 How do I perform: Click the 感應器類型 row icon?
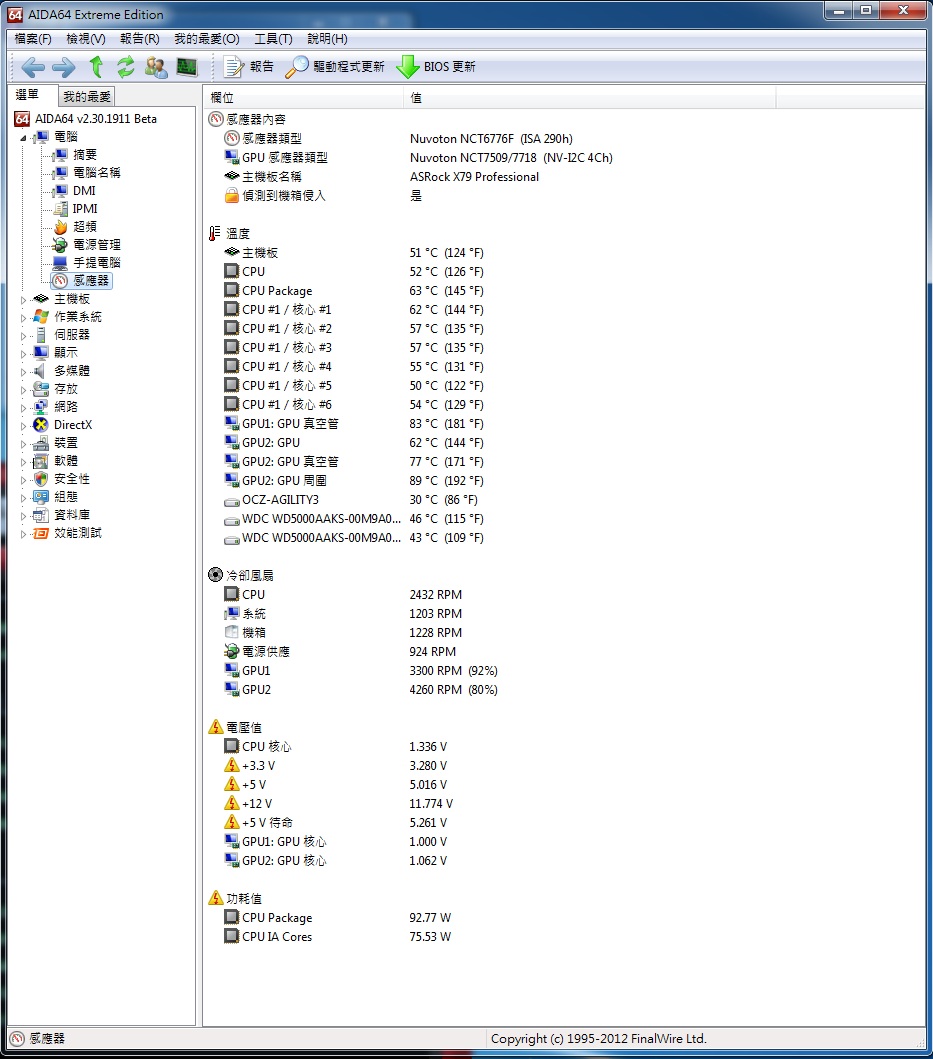(x=232, y=138)
